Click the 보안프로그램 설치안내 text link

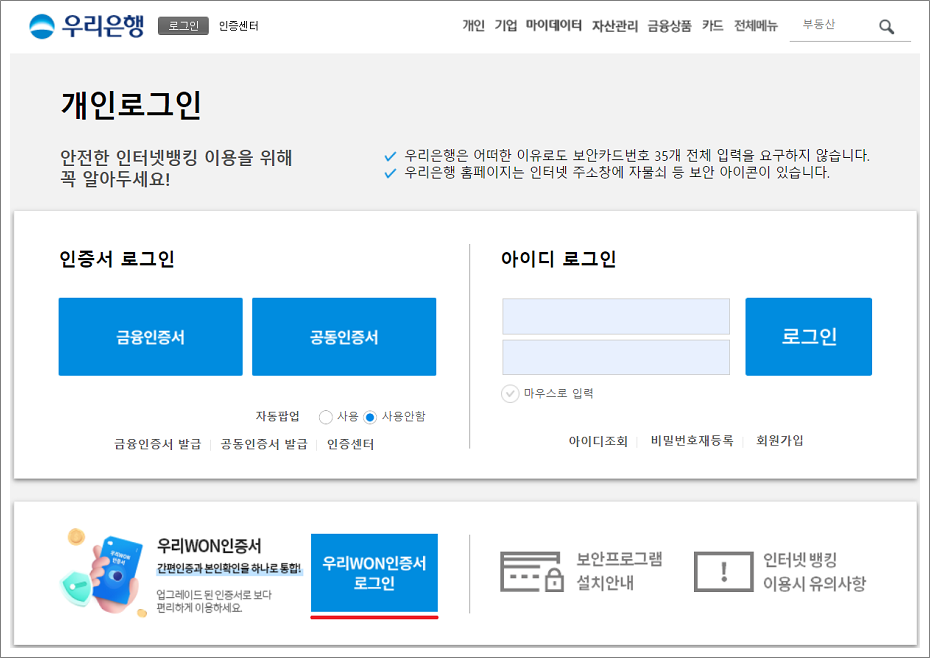pyautogui.click(x=619, y=571)
